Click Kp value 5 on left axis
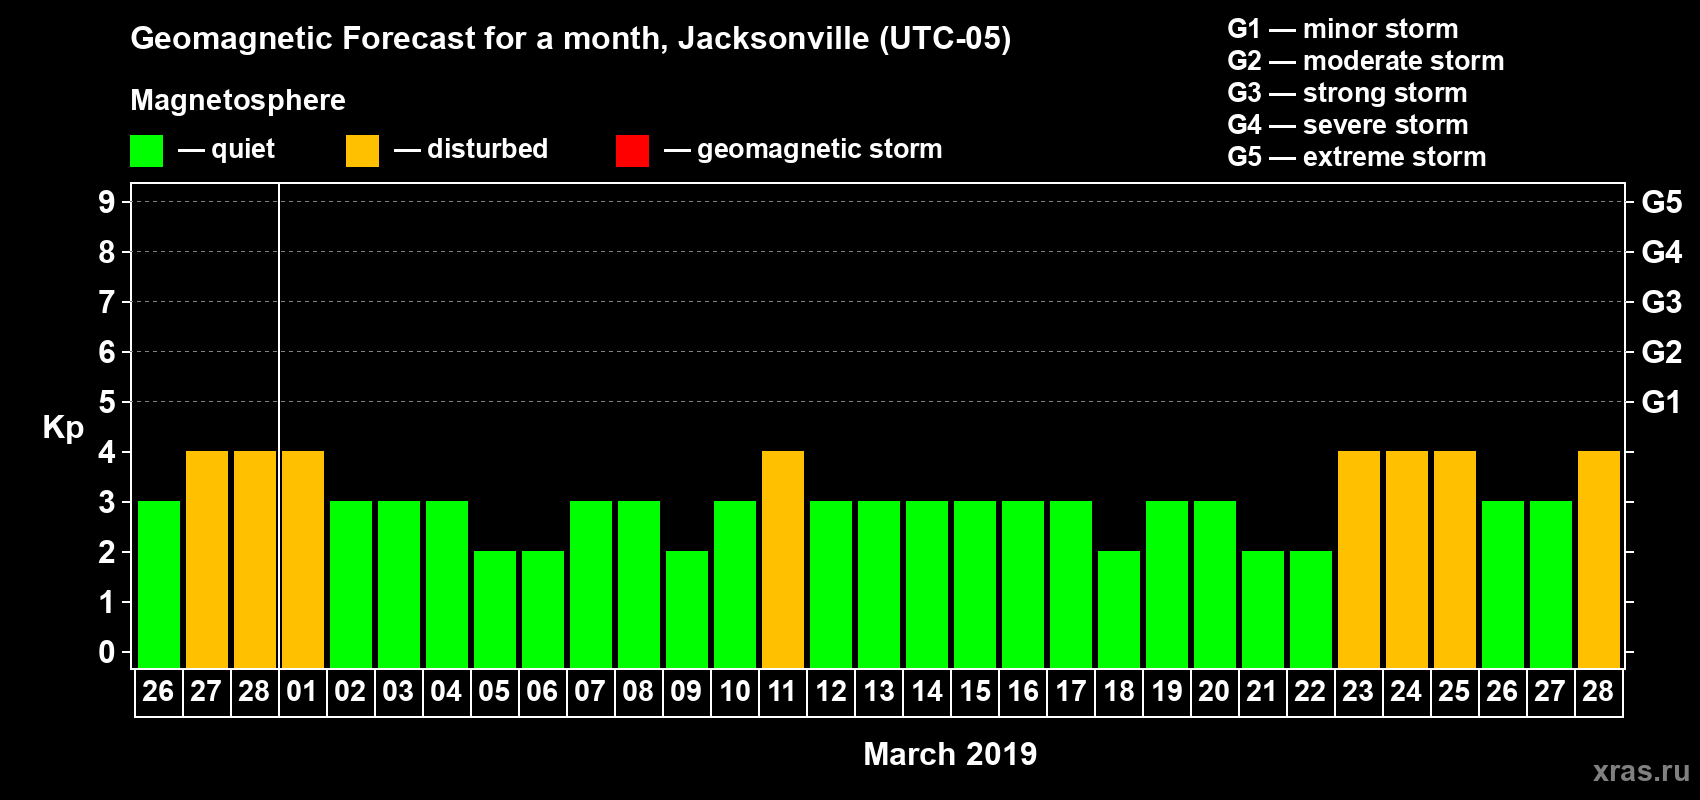Viewport: 1700px width, 800px height. pos(107,402)
